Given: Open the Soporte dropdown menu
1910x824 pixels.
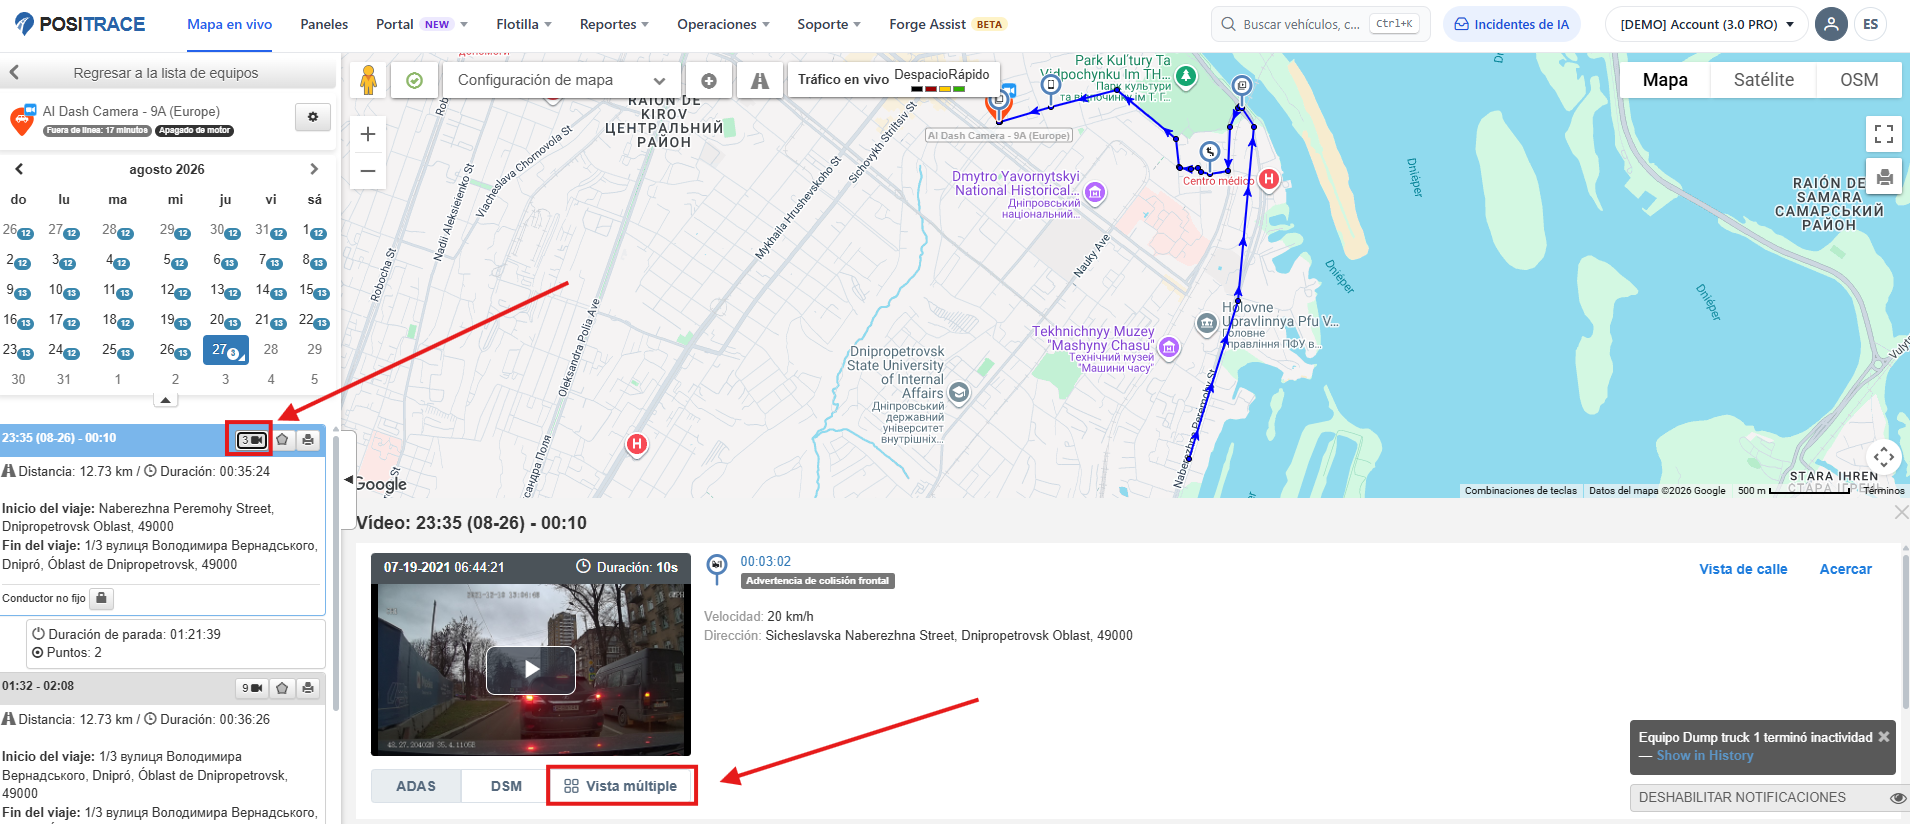Looking at the screenshot, I should (x=829, y=24).
